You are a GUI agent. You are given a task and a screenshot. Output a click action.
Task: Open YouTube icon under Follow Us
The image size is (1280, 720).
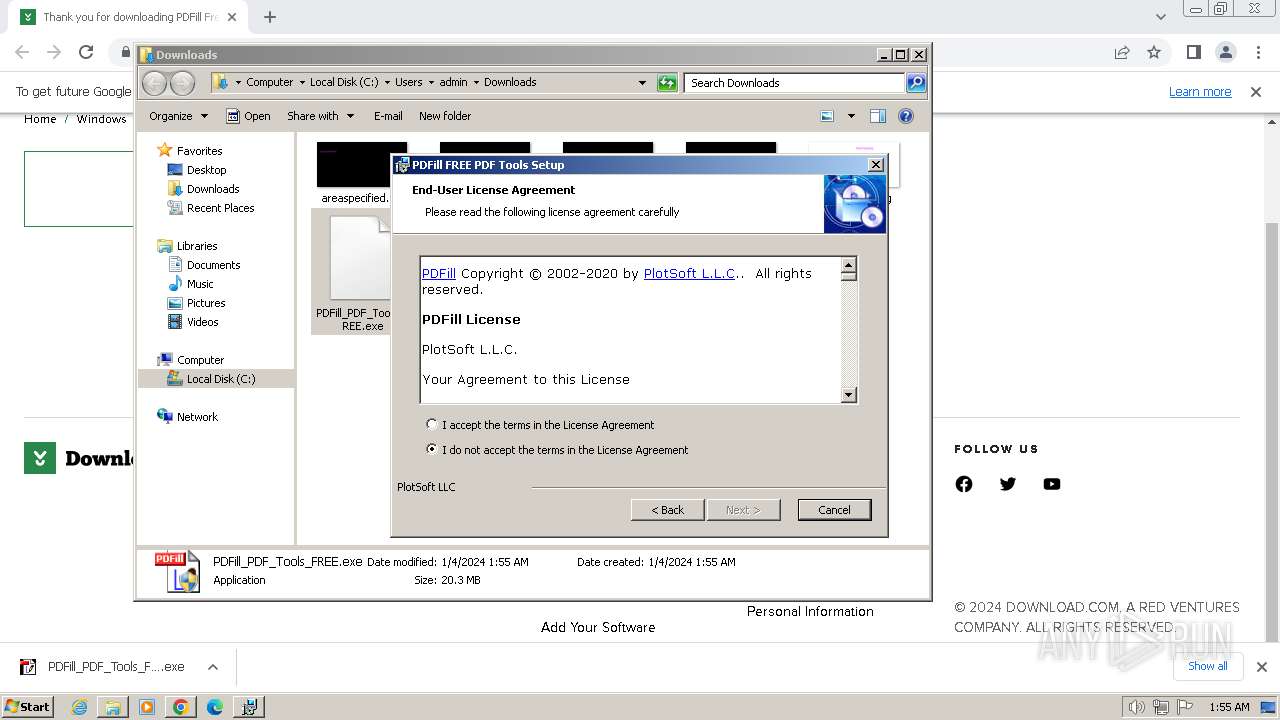tap(1052, 484)
